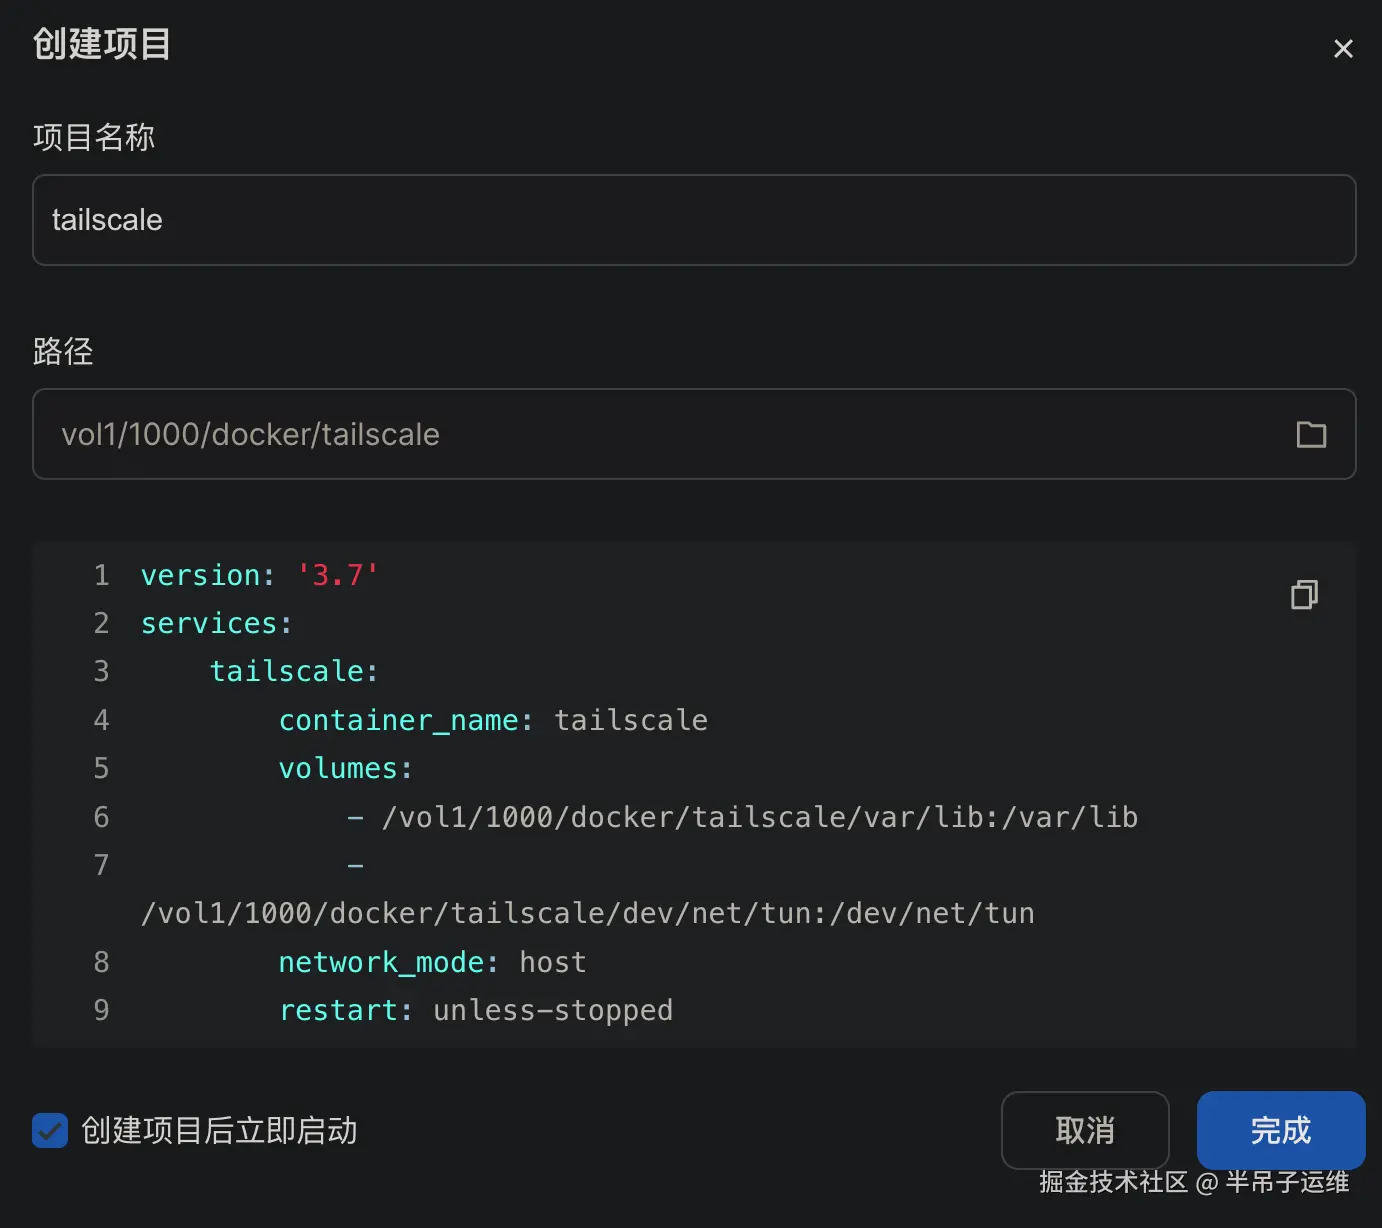Close the create project dialog

pyautogui.click(x=1343, y=48)
